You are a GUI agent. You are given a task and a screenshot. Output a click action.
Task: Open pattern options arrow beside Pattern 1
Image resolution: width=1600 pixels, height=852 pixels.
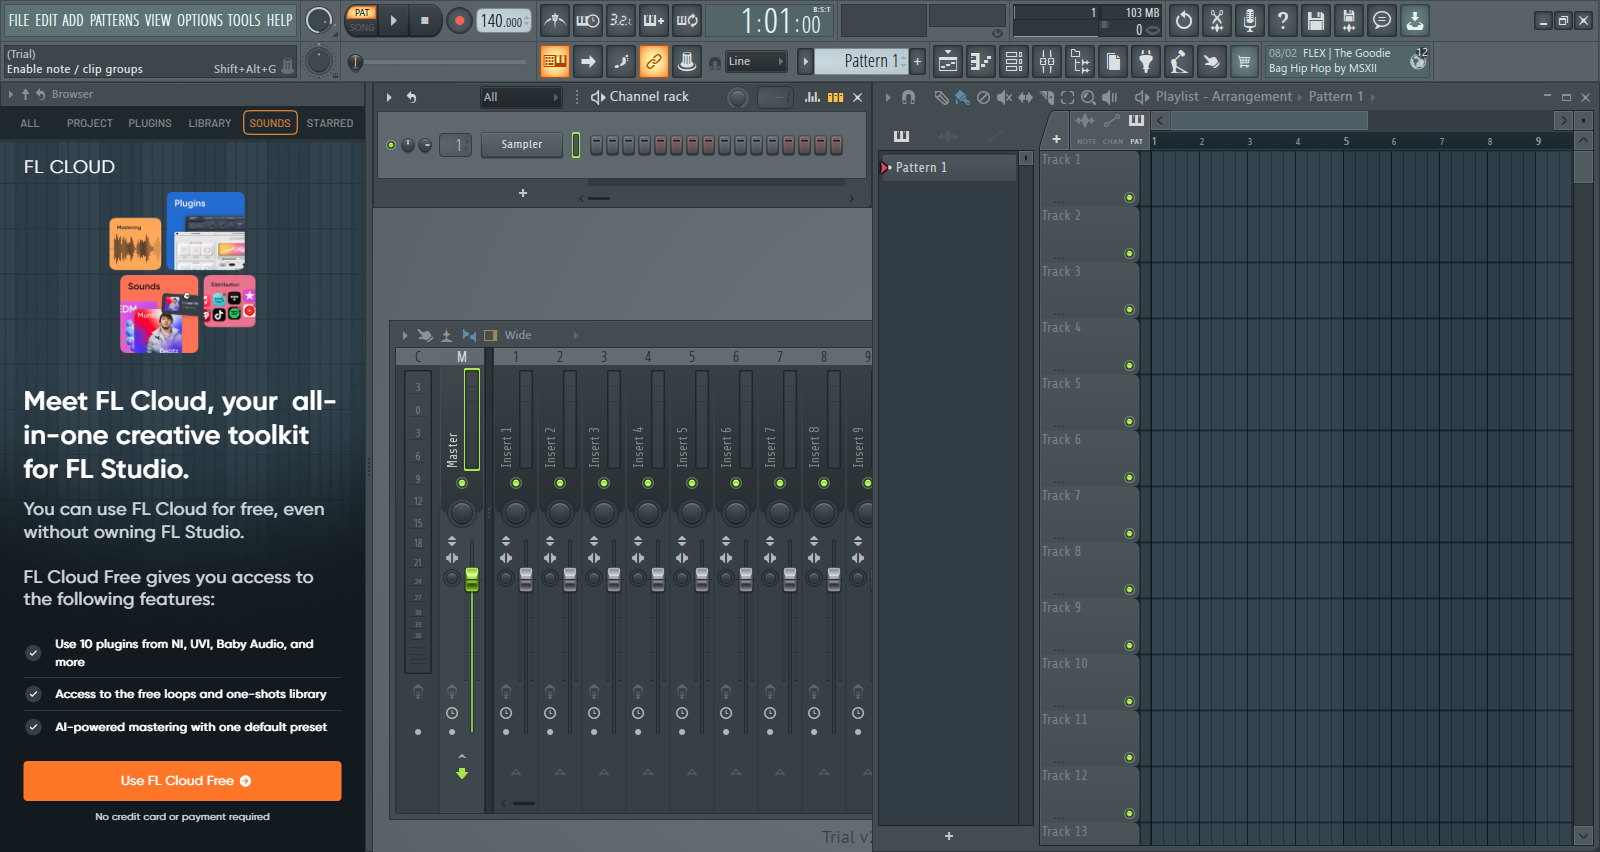[805, 61]
